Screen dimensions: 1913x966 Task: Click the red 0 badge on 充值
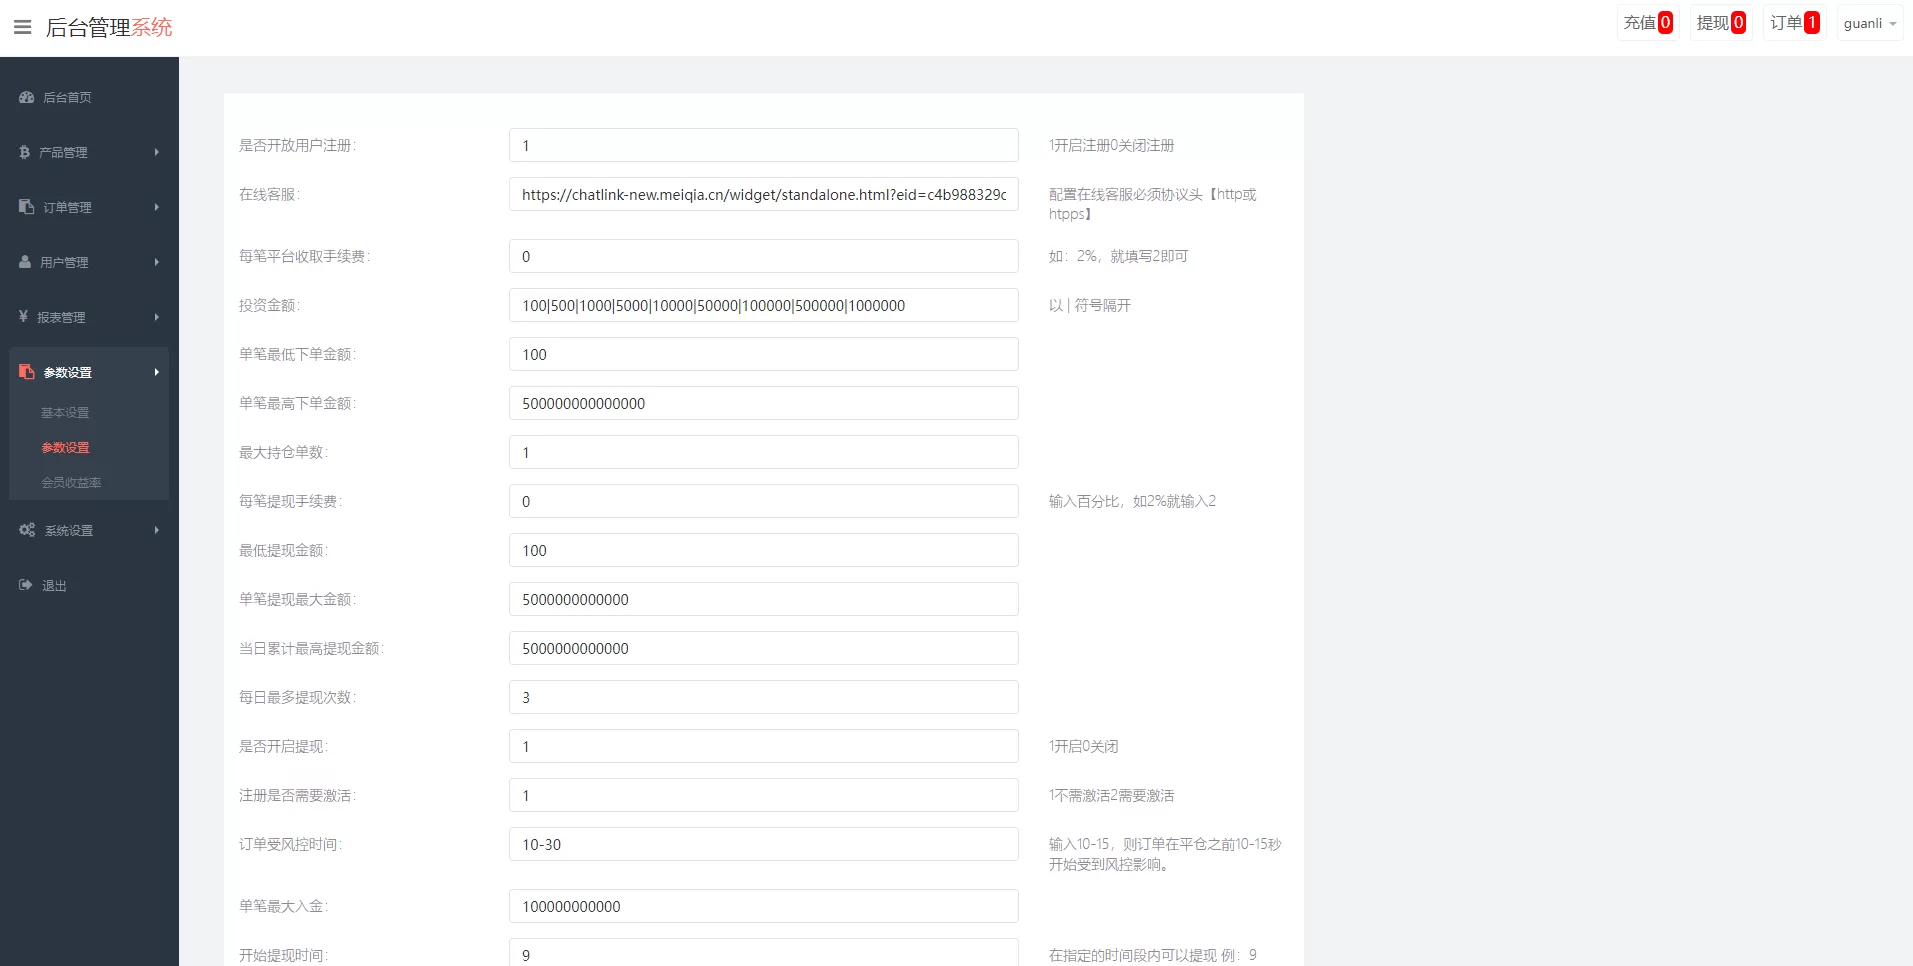tap(1665, 22)
